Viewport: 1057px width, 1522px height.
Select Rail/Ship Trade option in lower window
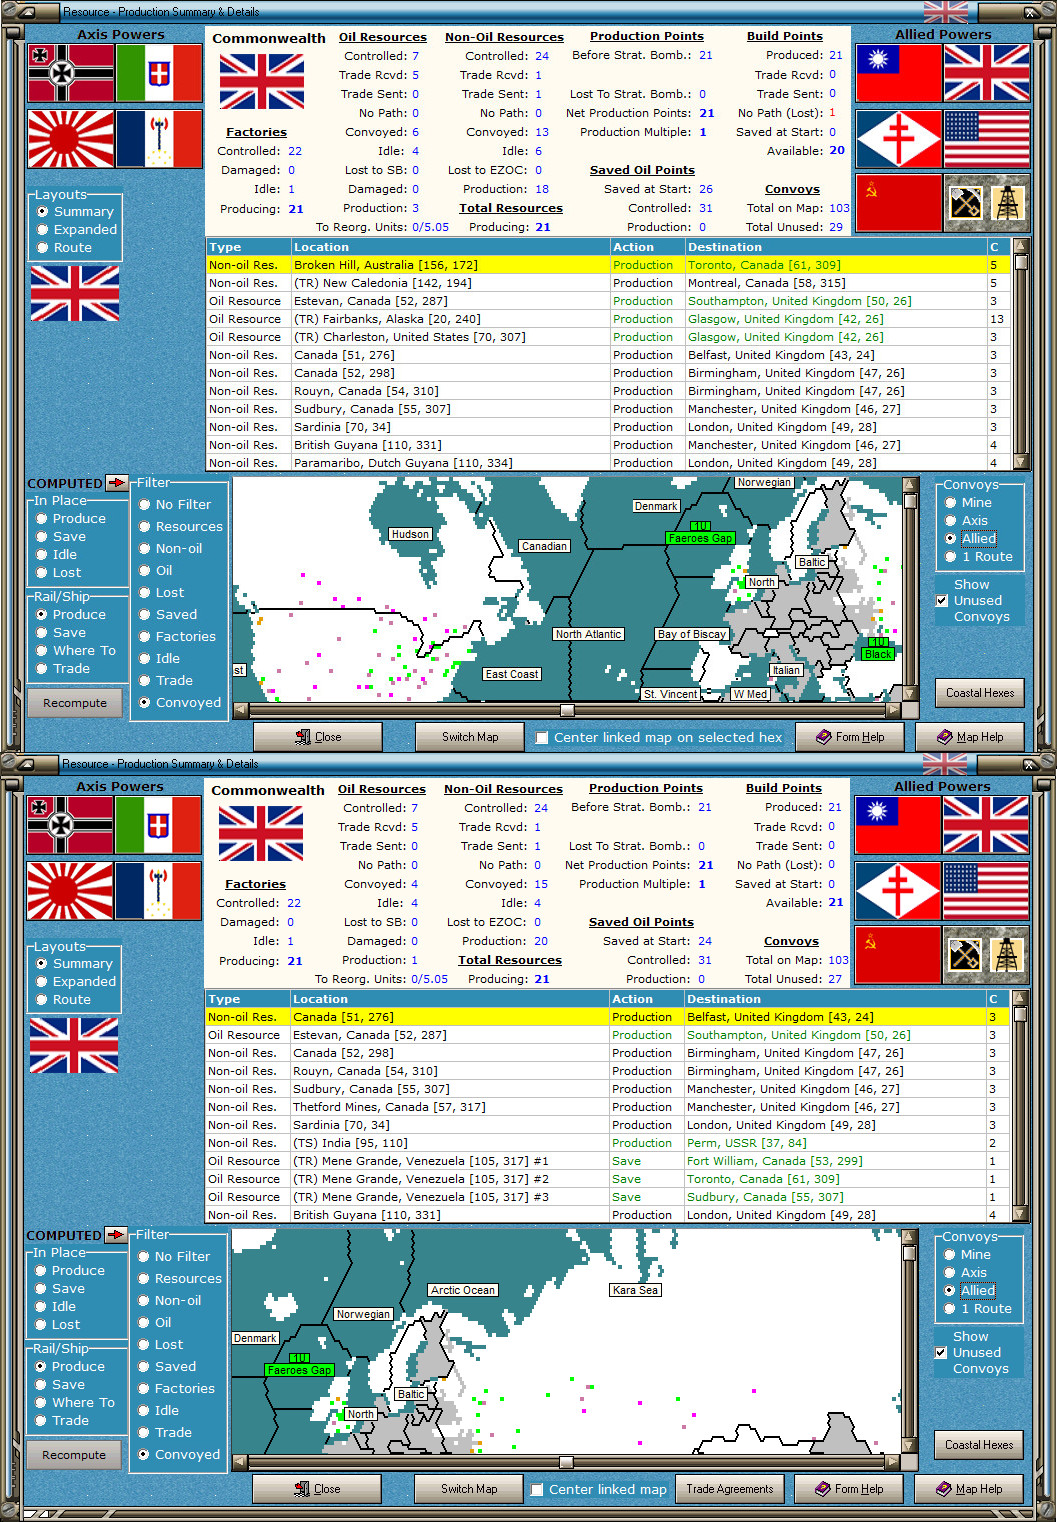(62, 1421)
